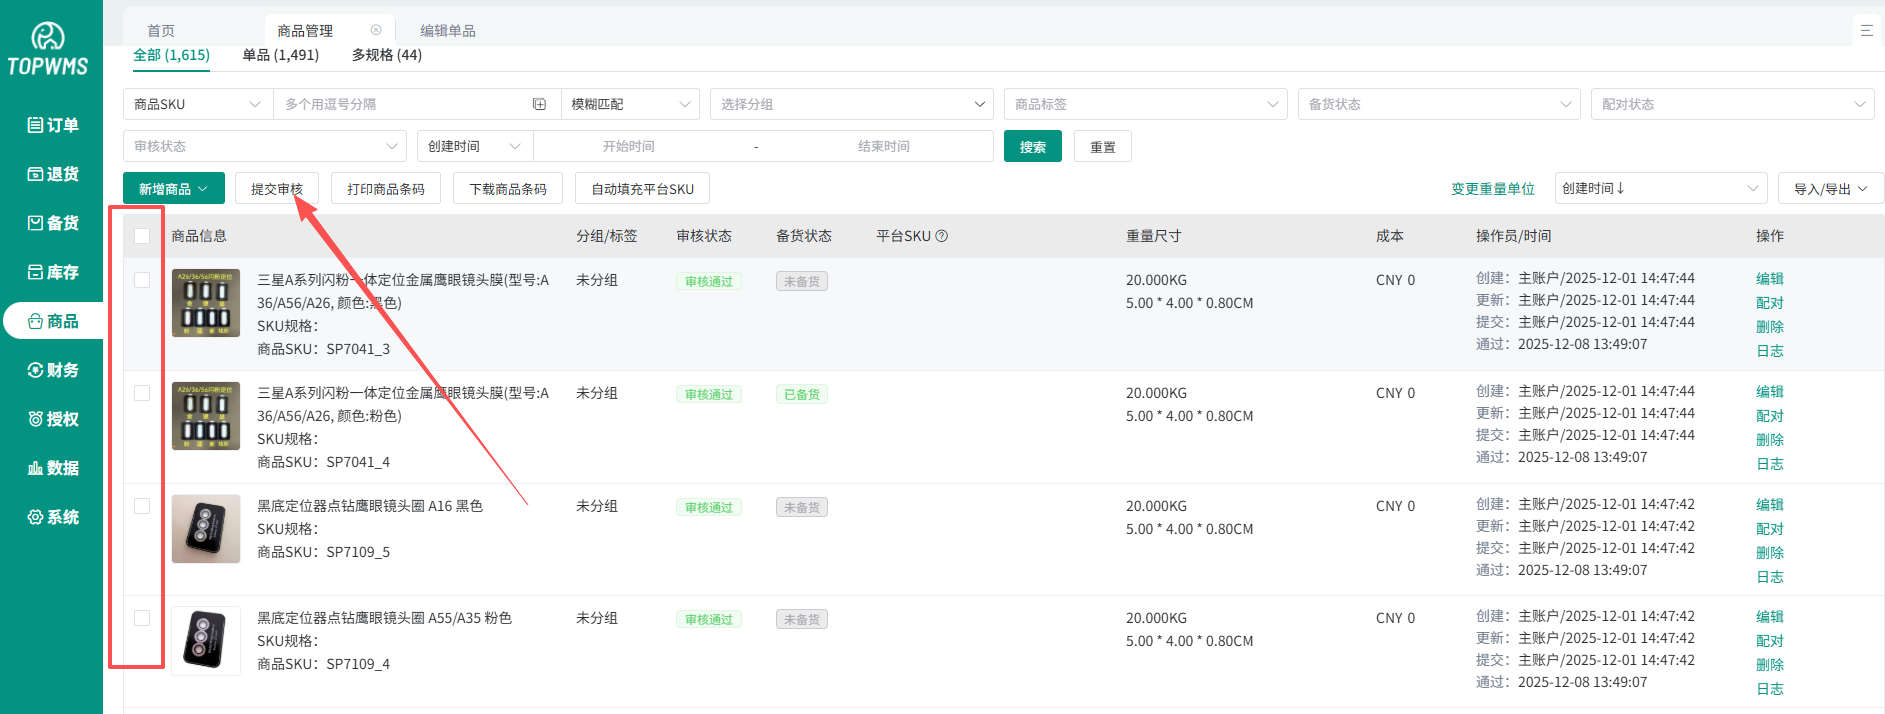1885x714 pixels.
Task: Click the 平台SKU help question-mark icon
Action: click(x=941, y=236)
